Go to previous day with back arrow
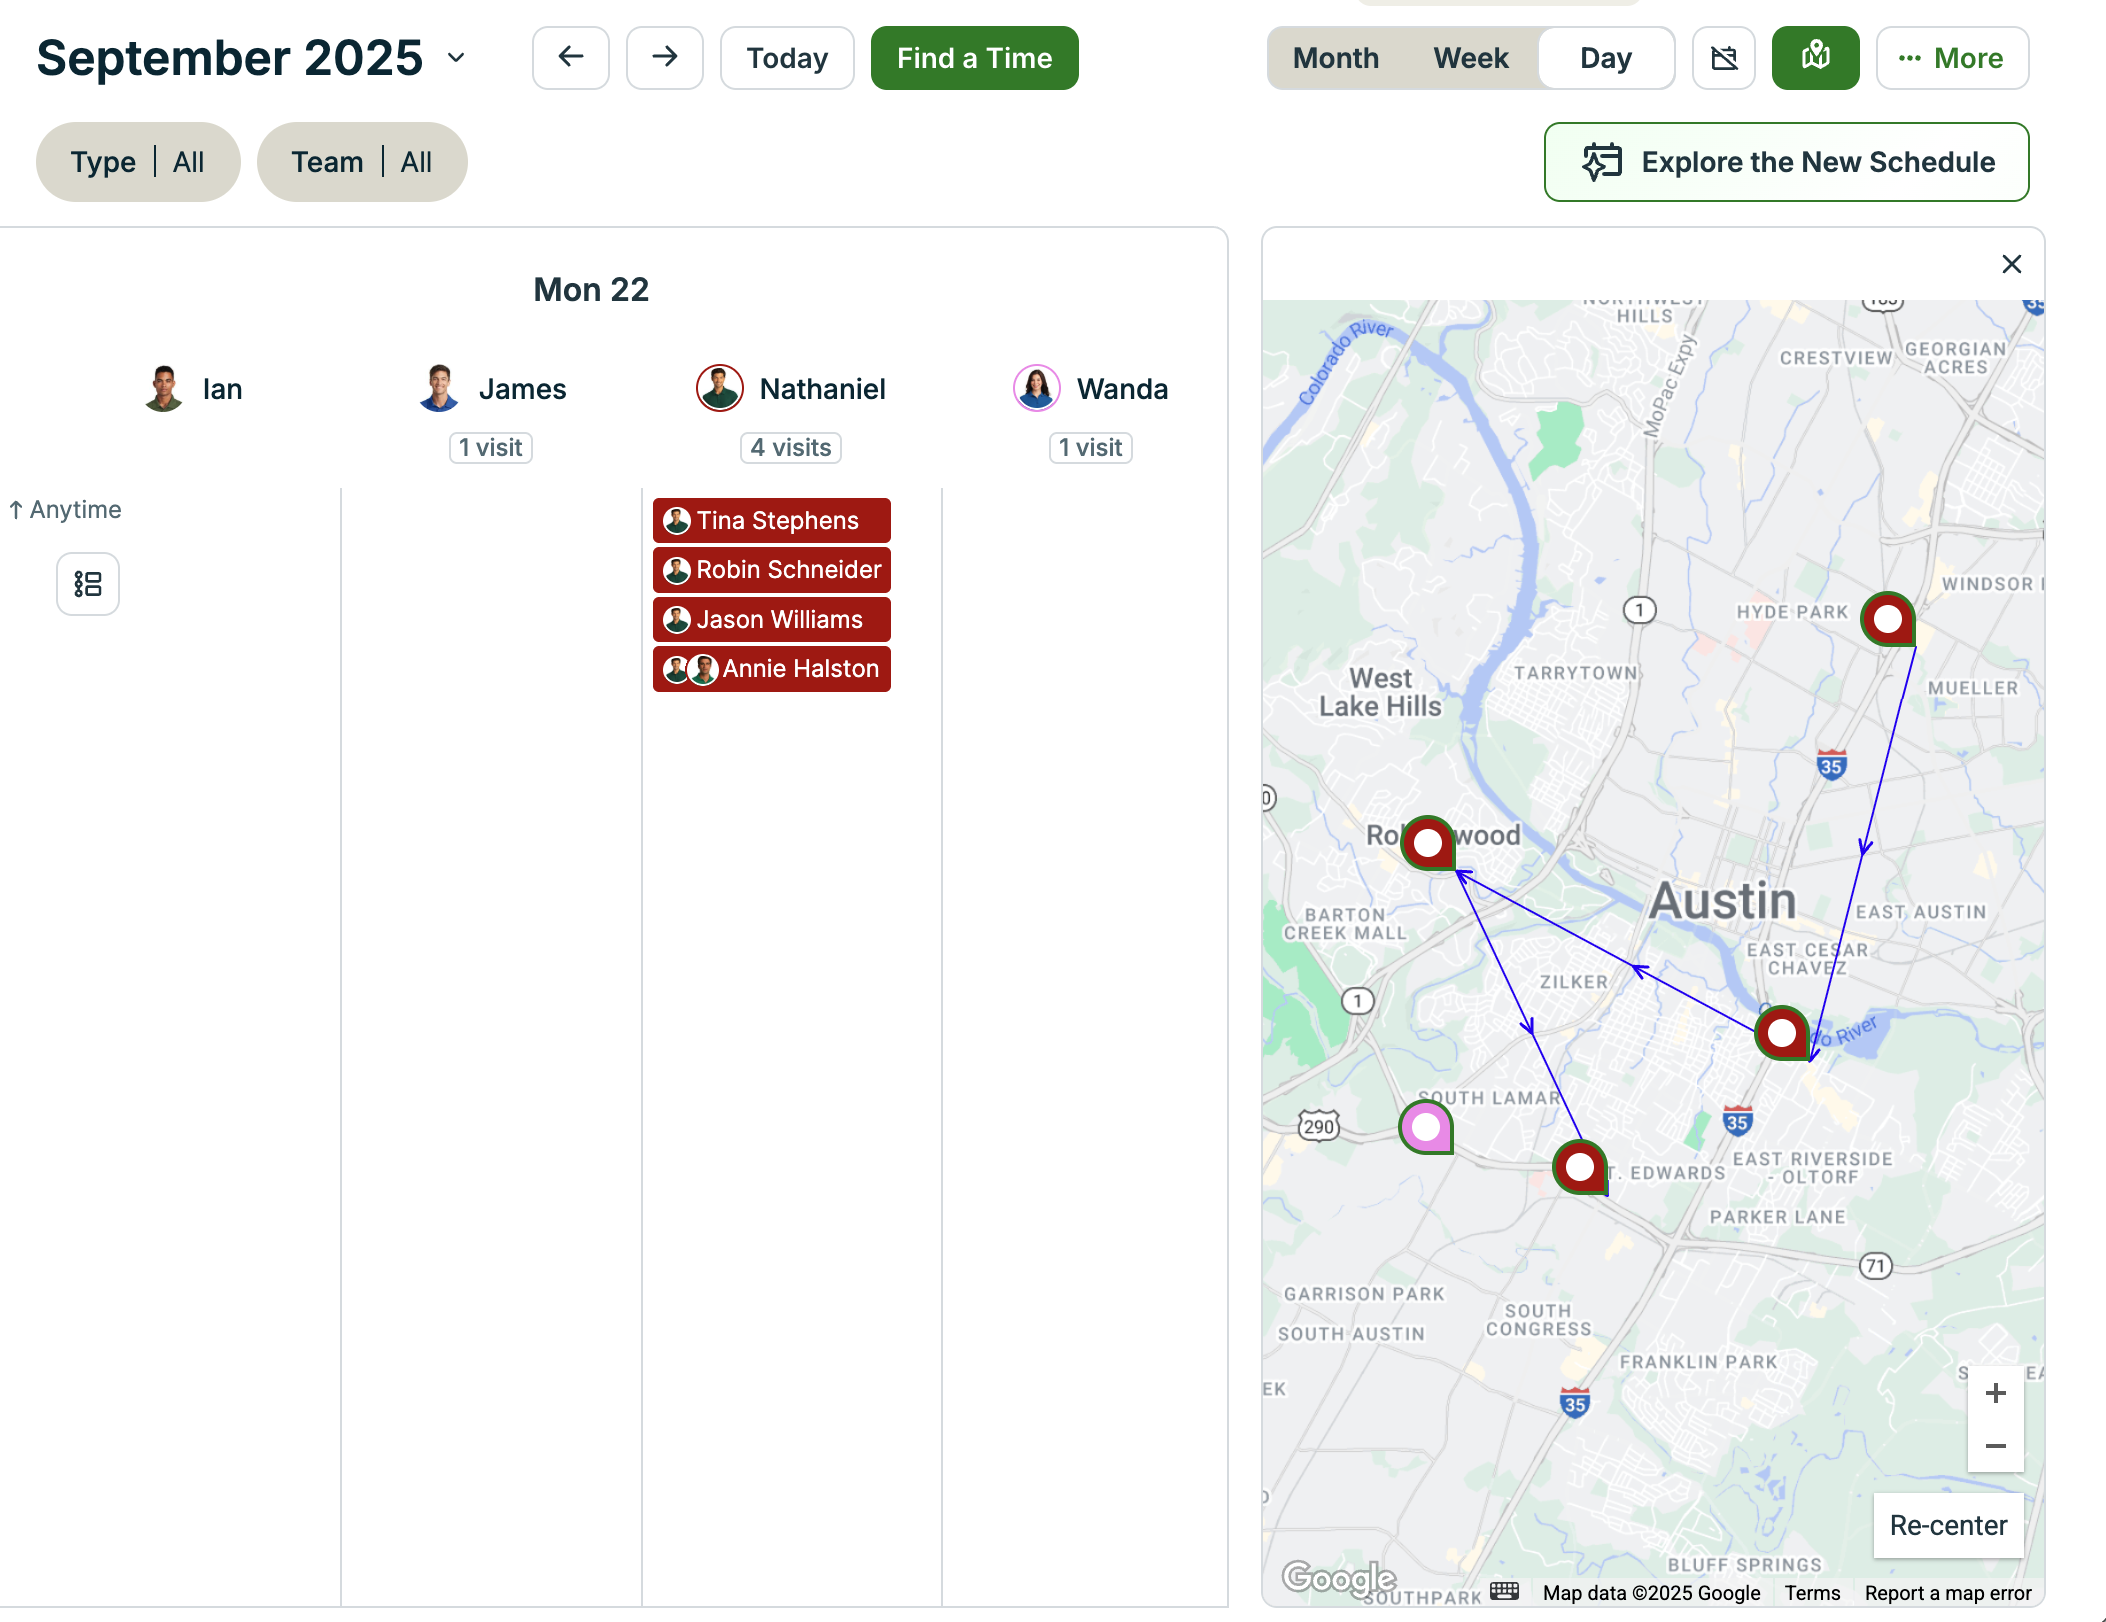Image resolution: width=2106 pixels, height=1622 pixels. click(570, 58)
